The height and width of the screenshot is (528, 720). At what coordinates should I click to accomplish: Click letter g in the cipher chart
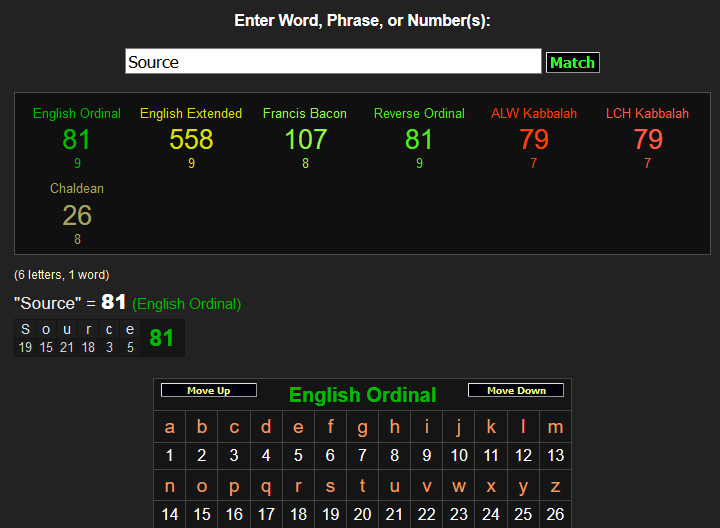point(362,427)
